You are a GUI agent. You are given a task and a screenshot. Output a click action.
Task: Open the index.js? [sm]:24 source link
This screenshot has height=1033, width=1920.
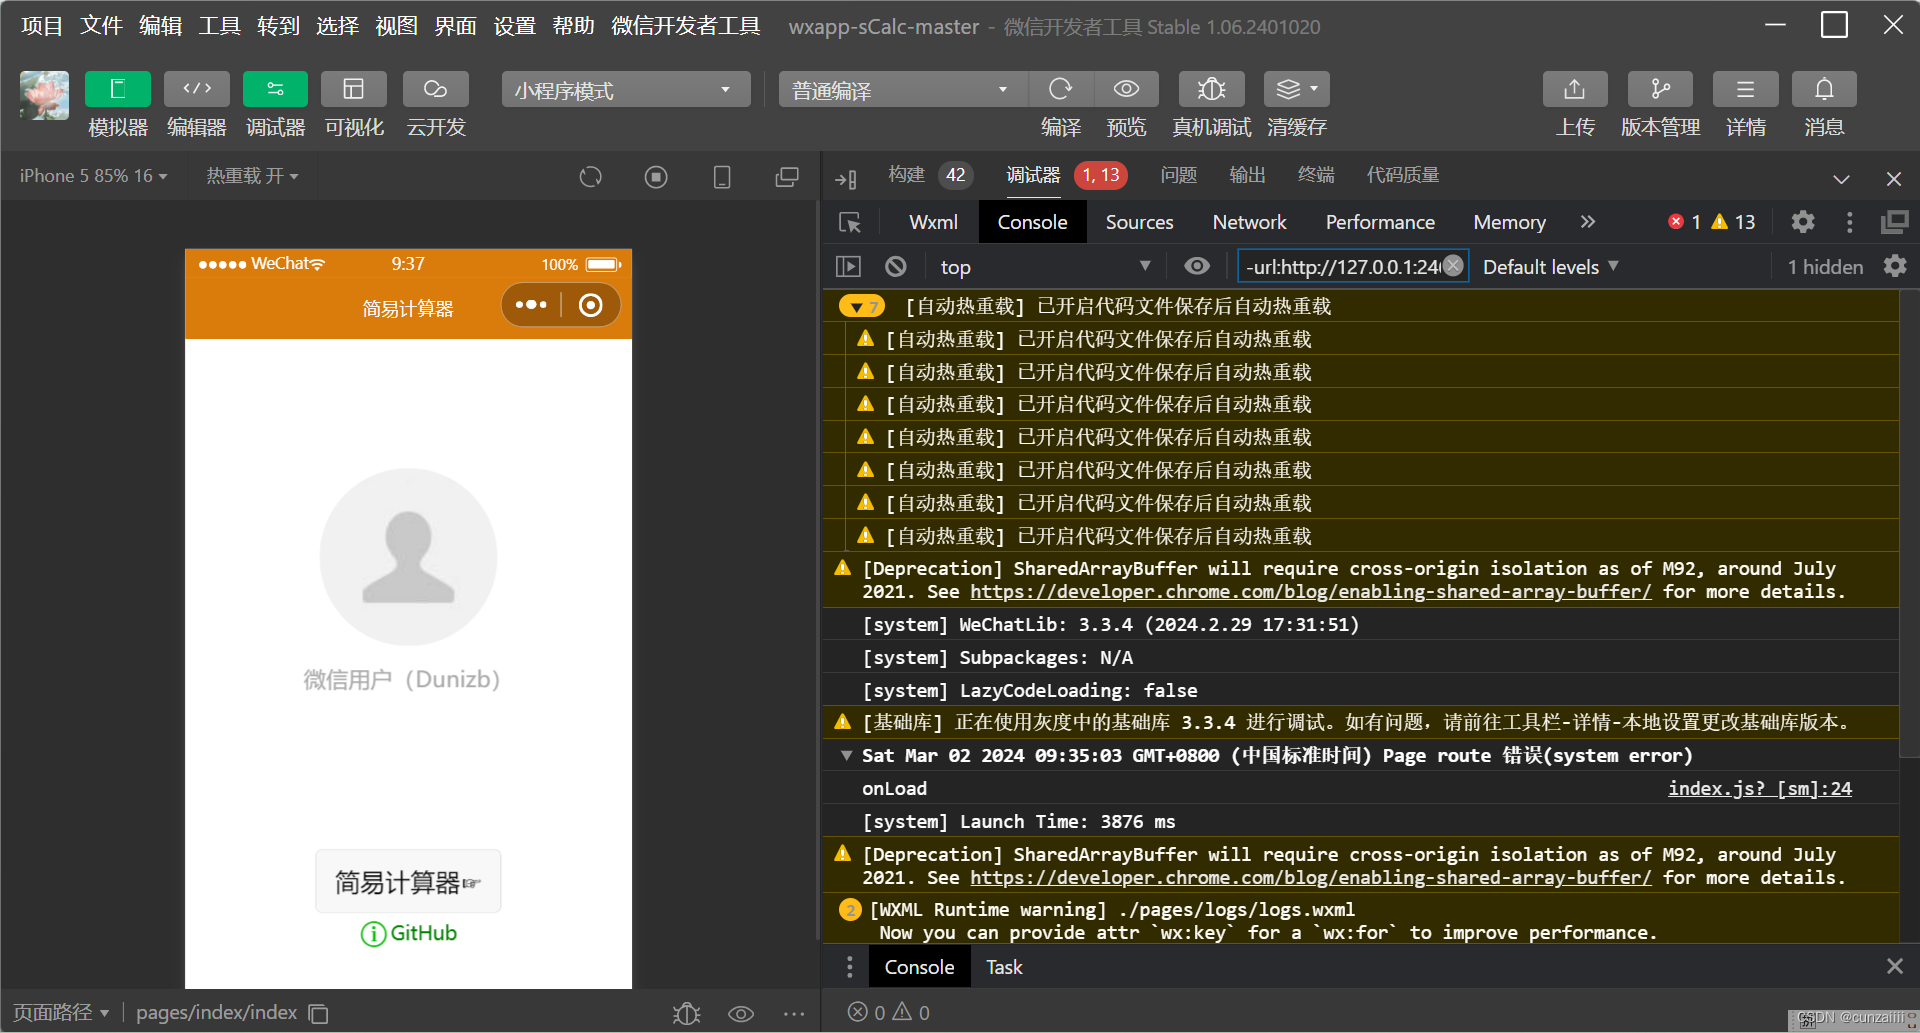pos(1759,788)
